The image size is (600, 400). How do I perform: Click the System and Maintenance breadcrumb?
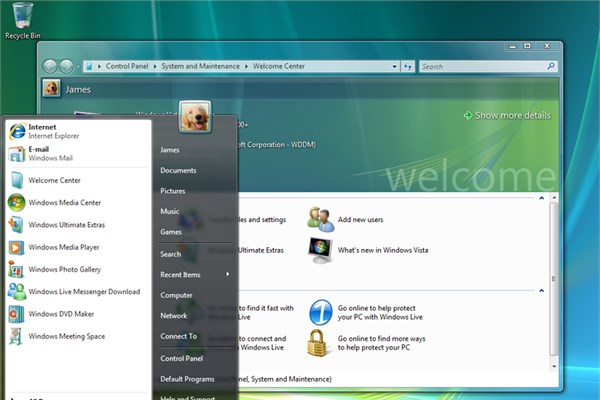click(x=201, y=66)
